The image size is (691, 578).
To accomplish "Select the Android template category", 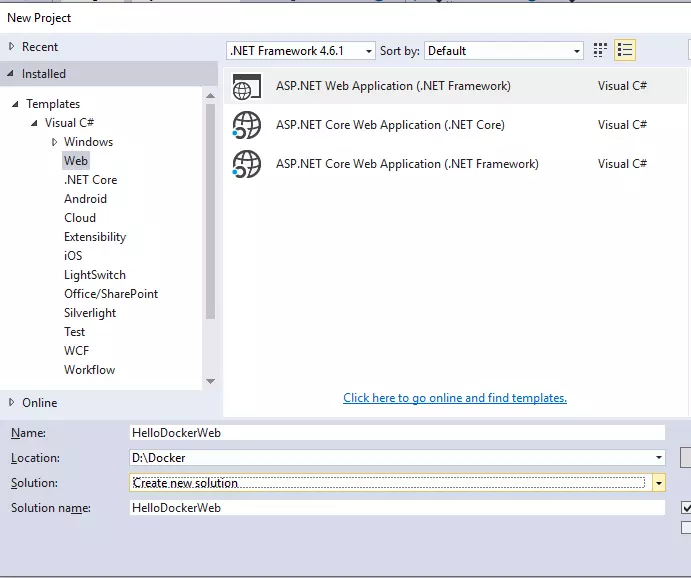I will pos(85,199).
